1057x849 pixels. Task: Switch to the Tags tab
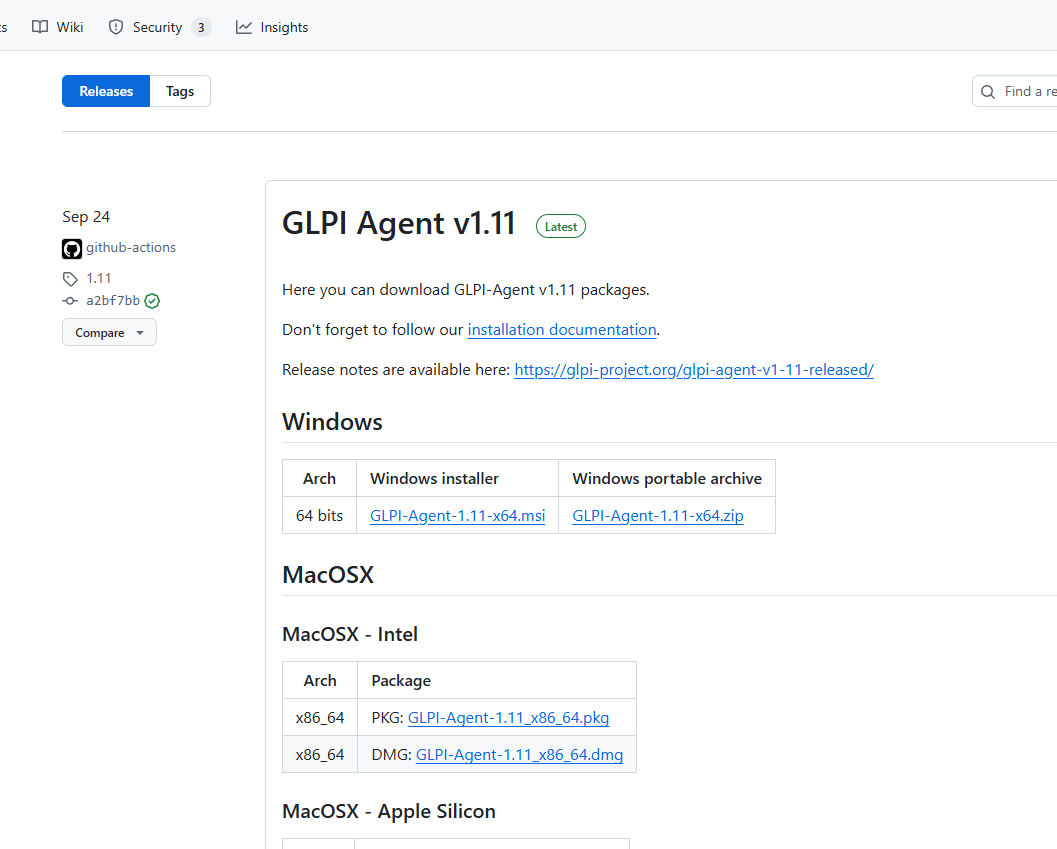tap(180, 91)
